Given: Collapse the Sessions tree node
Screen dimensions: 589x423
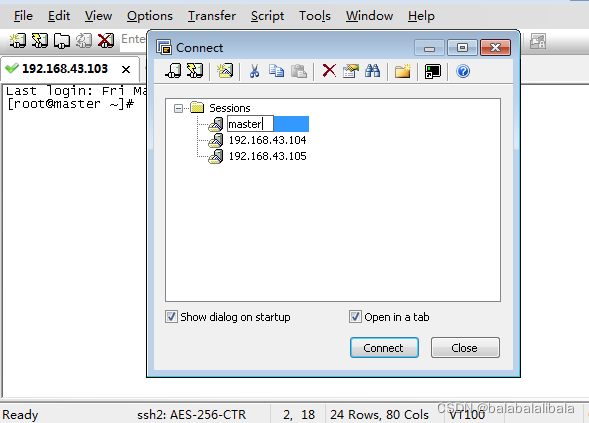Looking at the screenshot, I should tap(178, 109).
